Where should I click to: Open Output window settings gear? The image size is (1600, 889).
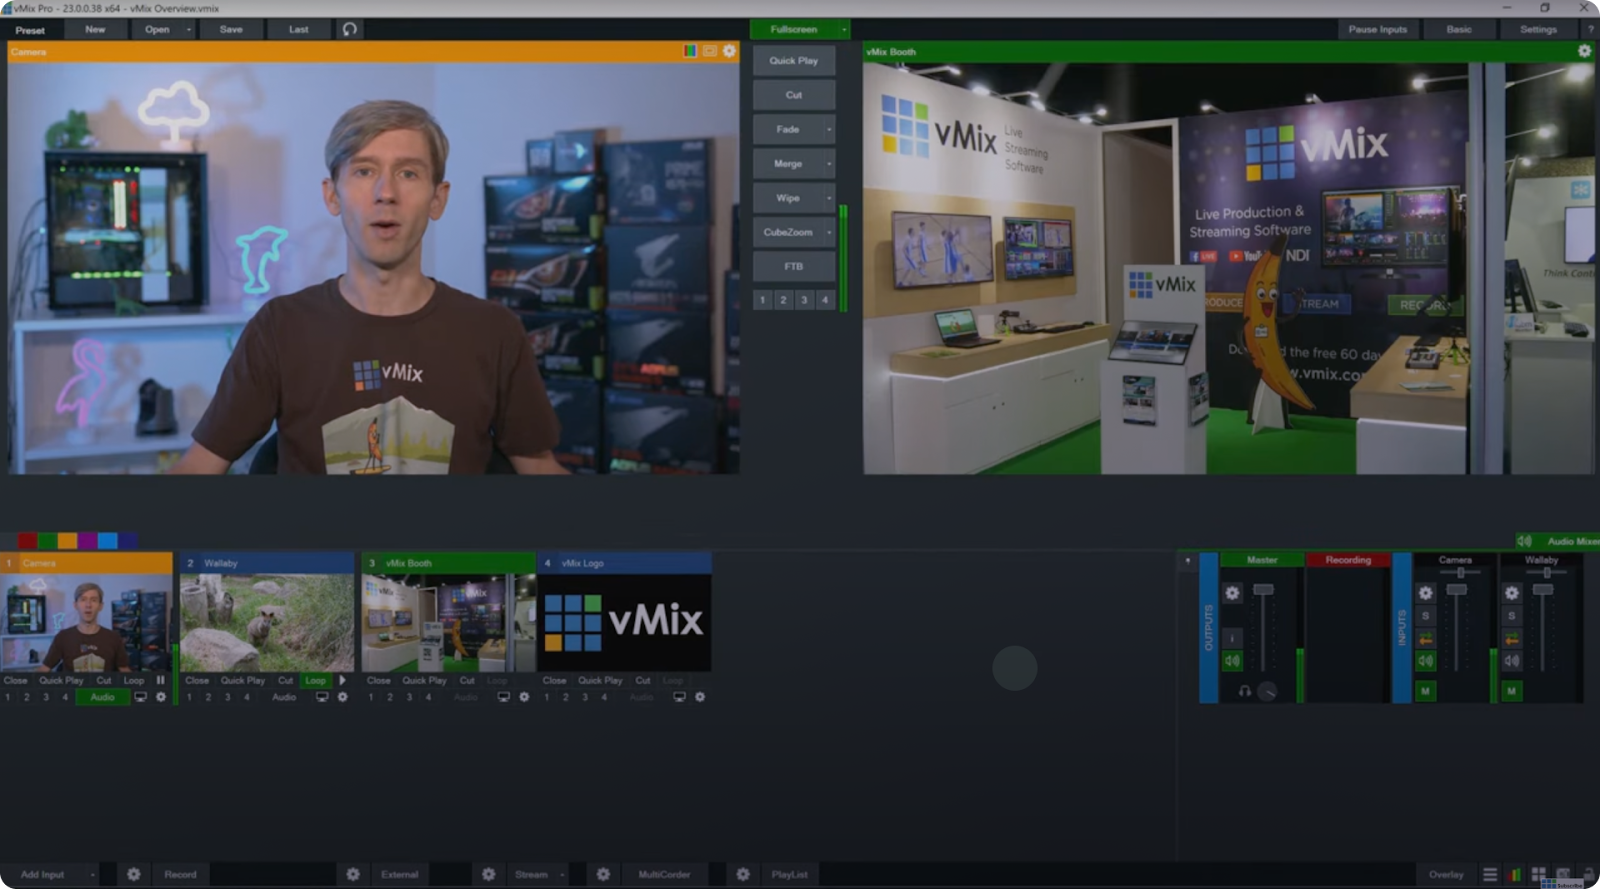pyautogui.click(x=1584, y=51)
